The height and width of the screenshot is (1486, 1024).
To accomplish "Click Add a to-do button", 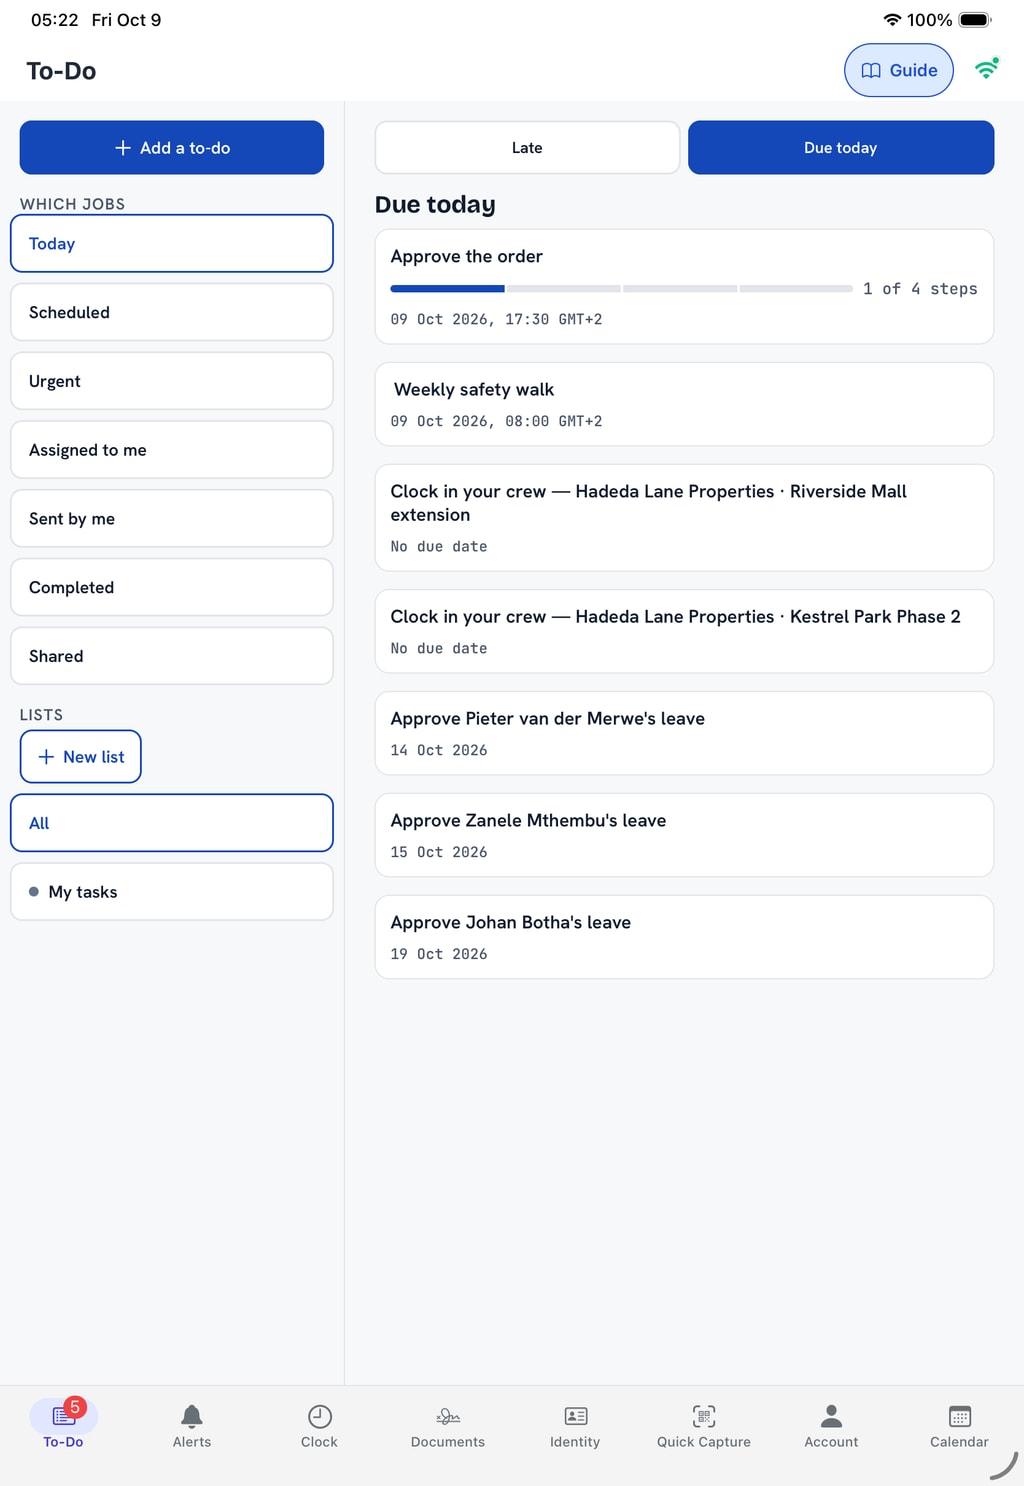I will (x=172, y=148).
